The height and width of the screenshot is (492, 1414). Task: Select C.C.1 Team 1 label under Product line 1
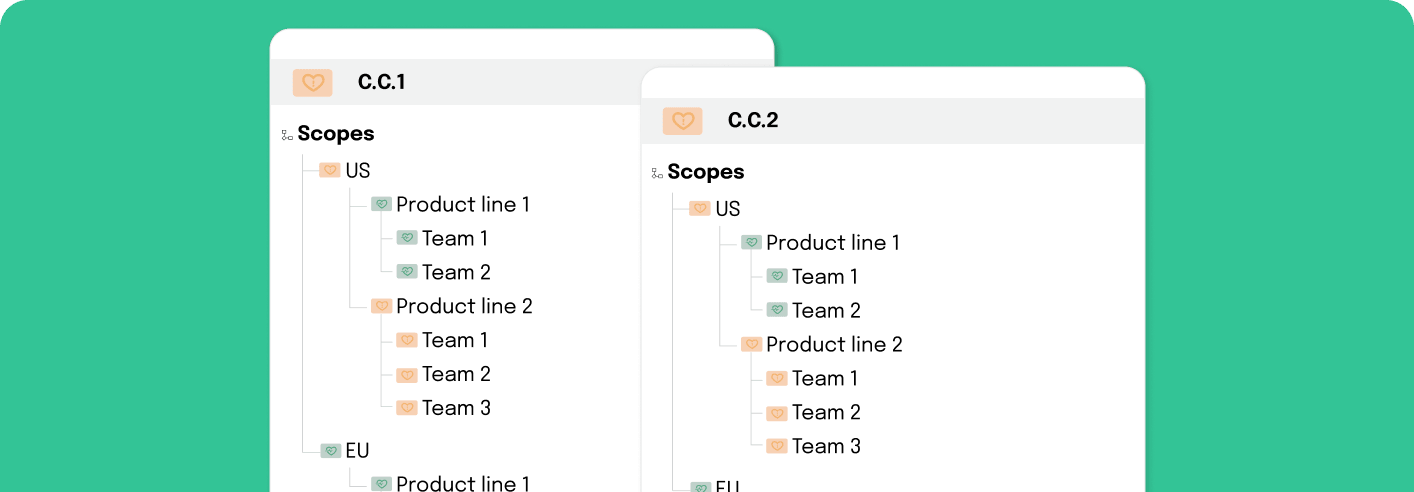[455, 238]
